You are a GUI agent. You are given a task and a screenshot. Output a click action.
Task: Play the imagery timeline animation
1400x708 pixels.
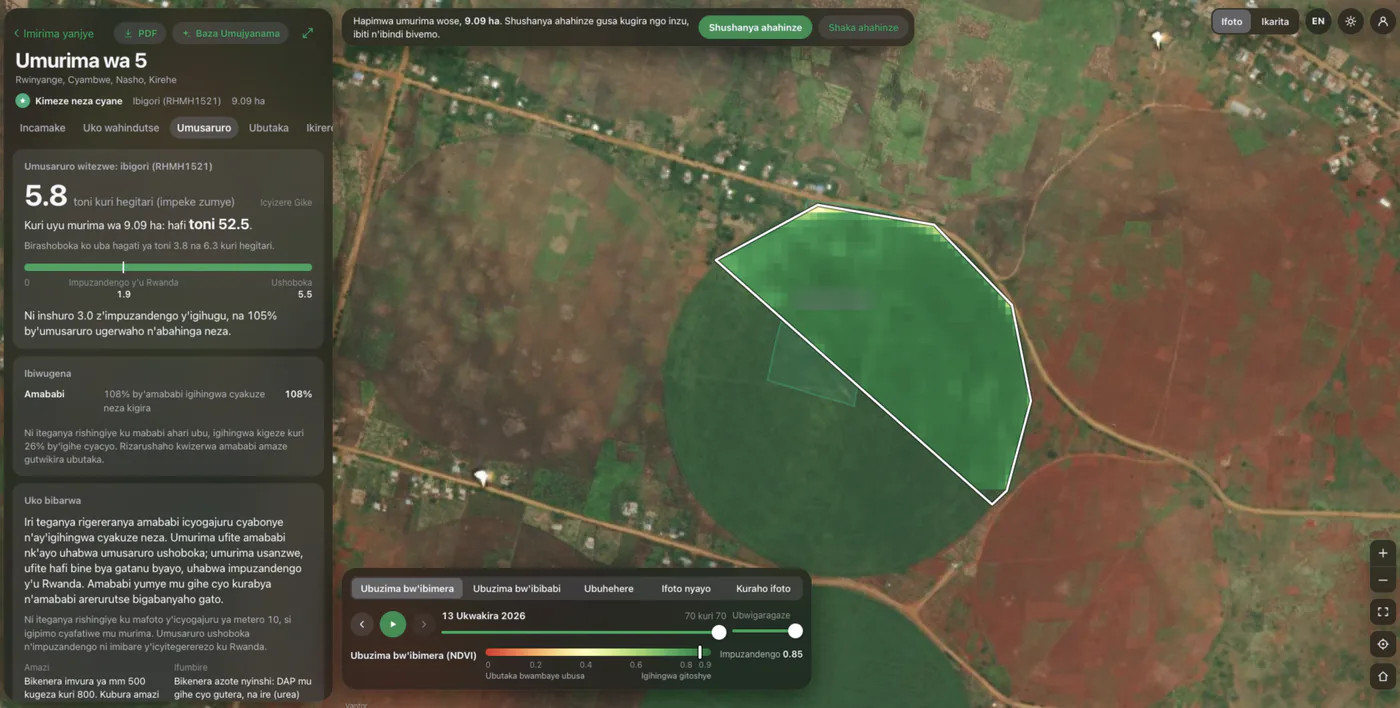[393, 624]
